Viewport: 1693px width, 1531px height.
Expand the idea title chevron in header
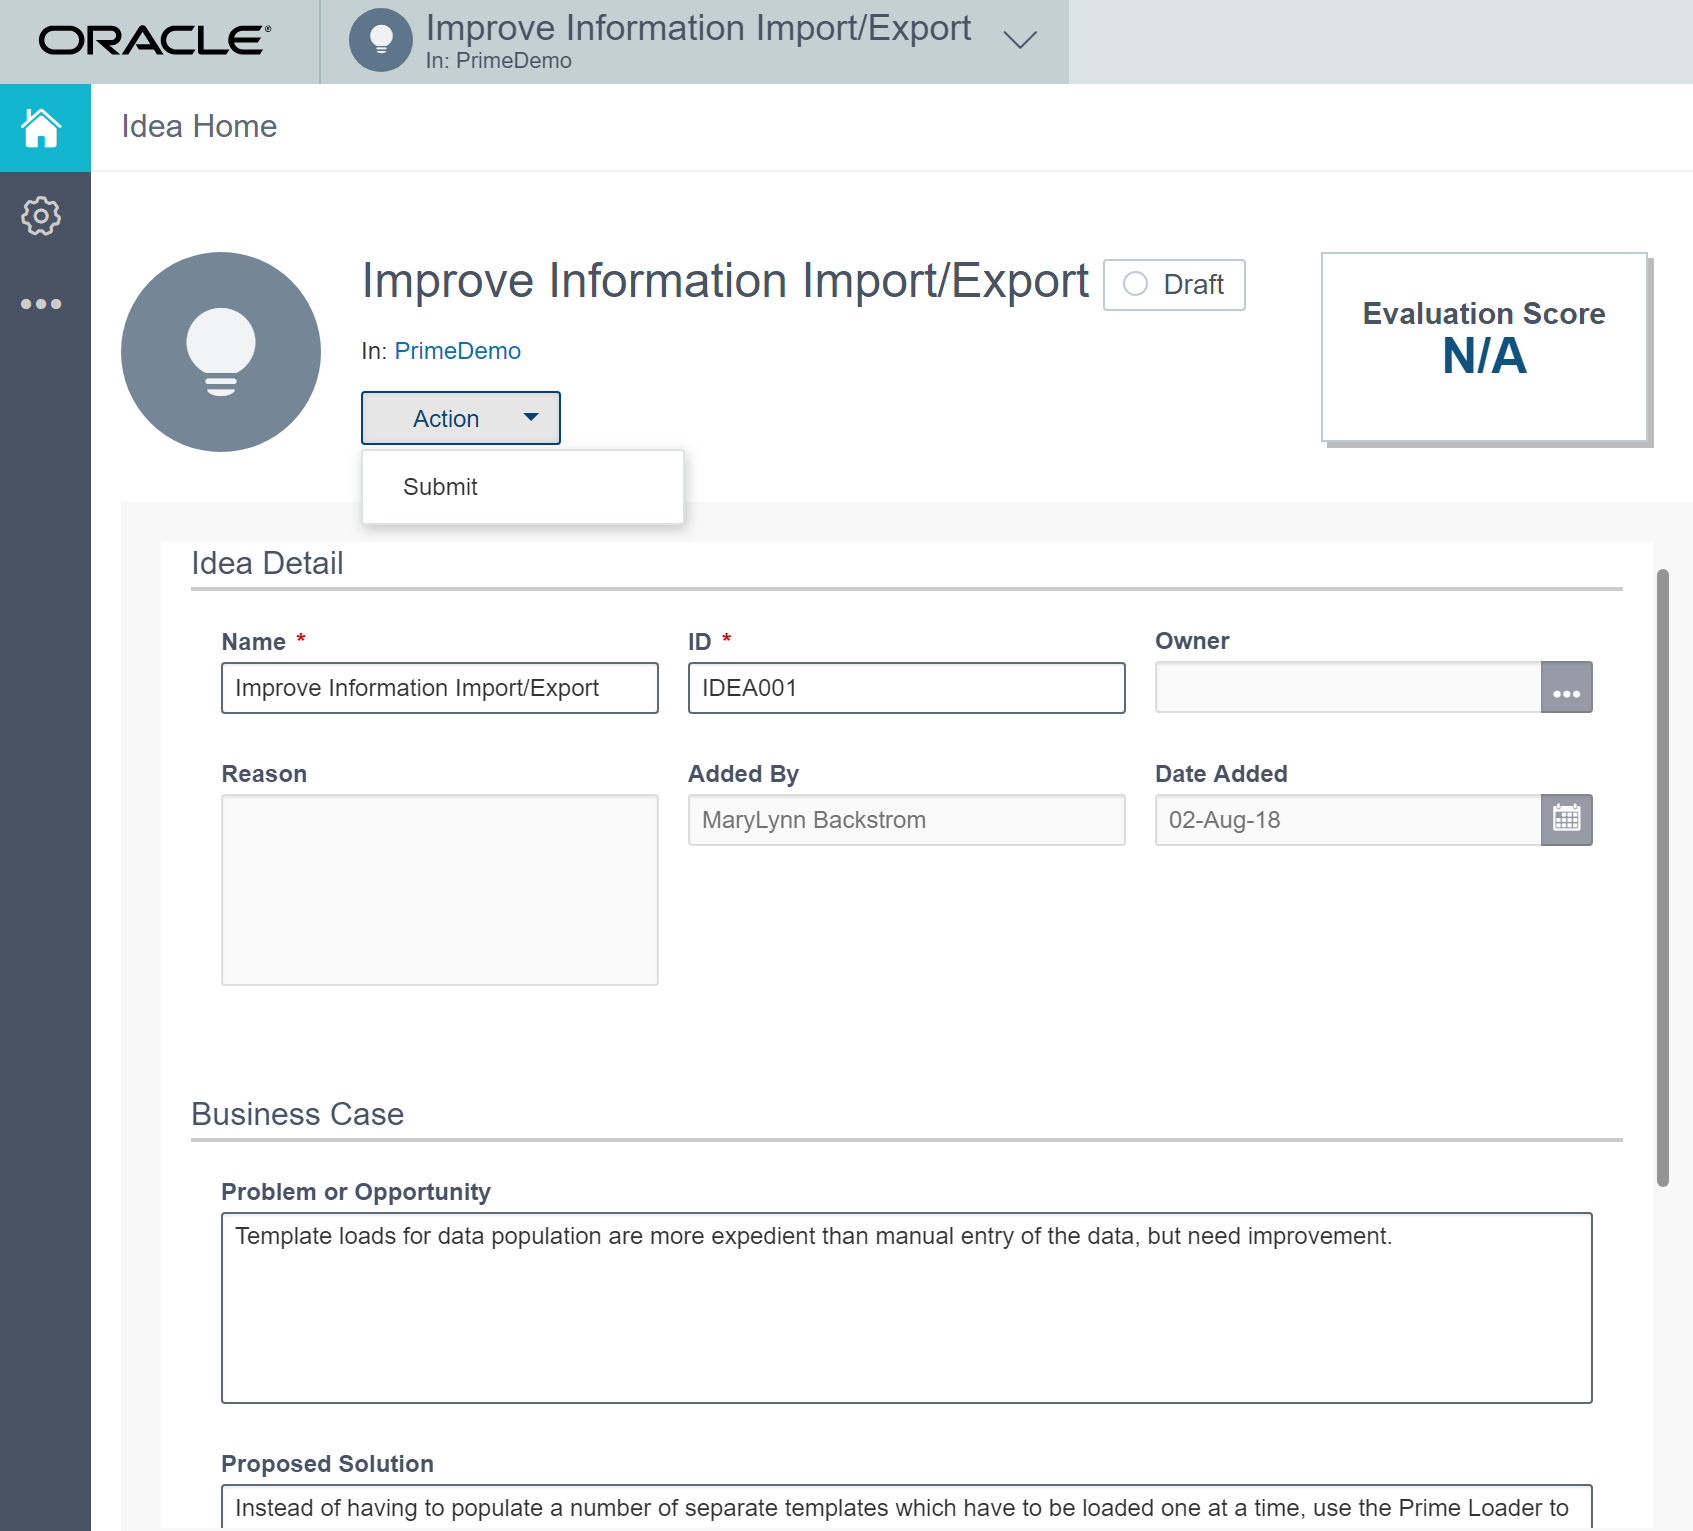tap(1018, 40)
